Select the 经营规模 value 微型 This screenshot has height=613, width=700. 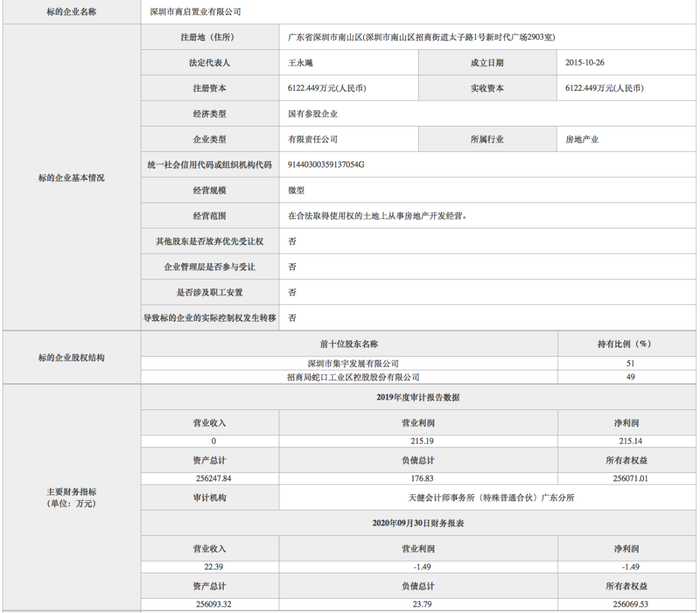coord(296,191)
